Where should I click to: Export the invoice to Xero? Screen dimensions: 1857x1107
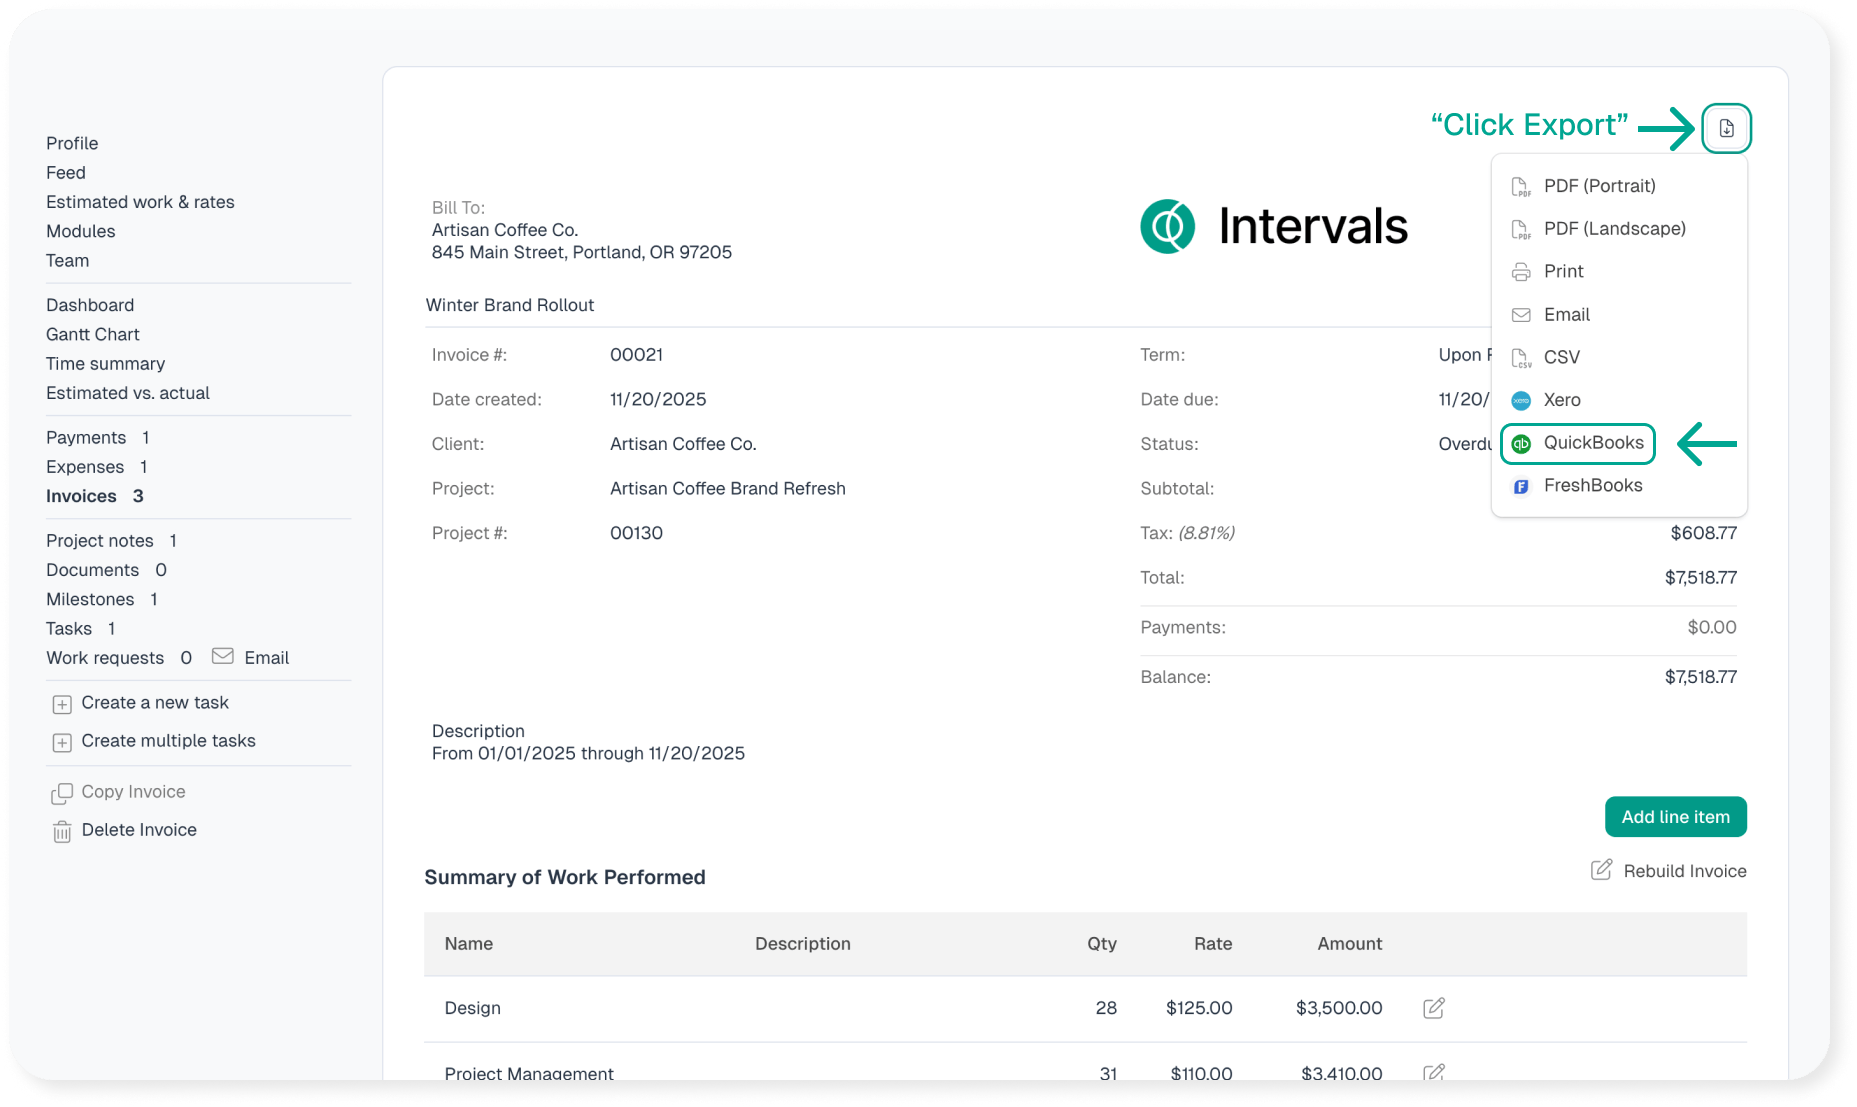pyautogui.click(x=1561, y=400)
